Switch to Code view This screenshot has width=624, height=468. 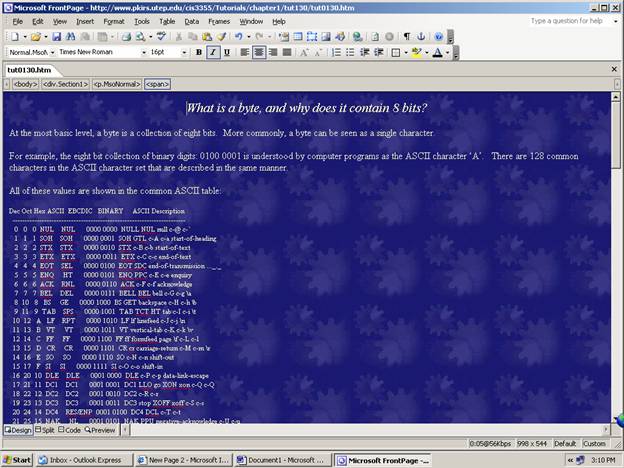click(69, 430)
